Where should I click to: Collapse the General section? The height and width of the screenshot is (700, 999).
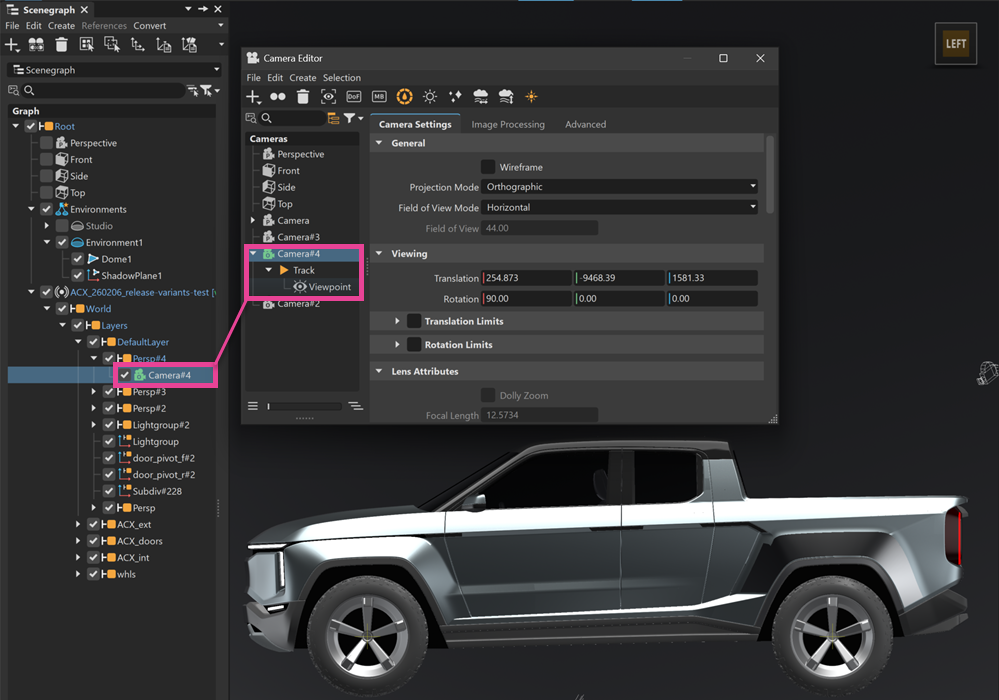click(x=379, y=143)
